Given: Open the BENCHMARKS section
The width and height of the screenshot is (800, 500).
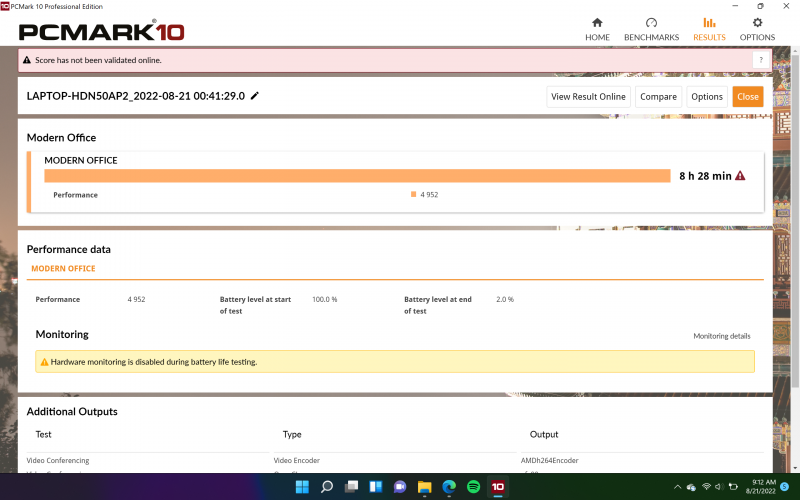Looking at the screenshot, I should point(651,30).
